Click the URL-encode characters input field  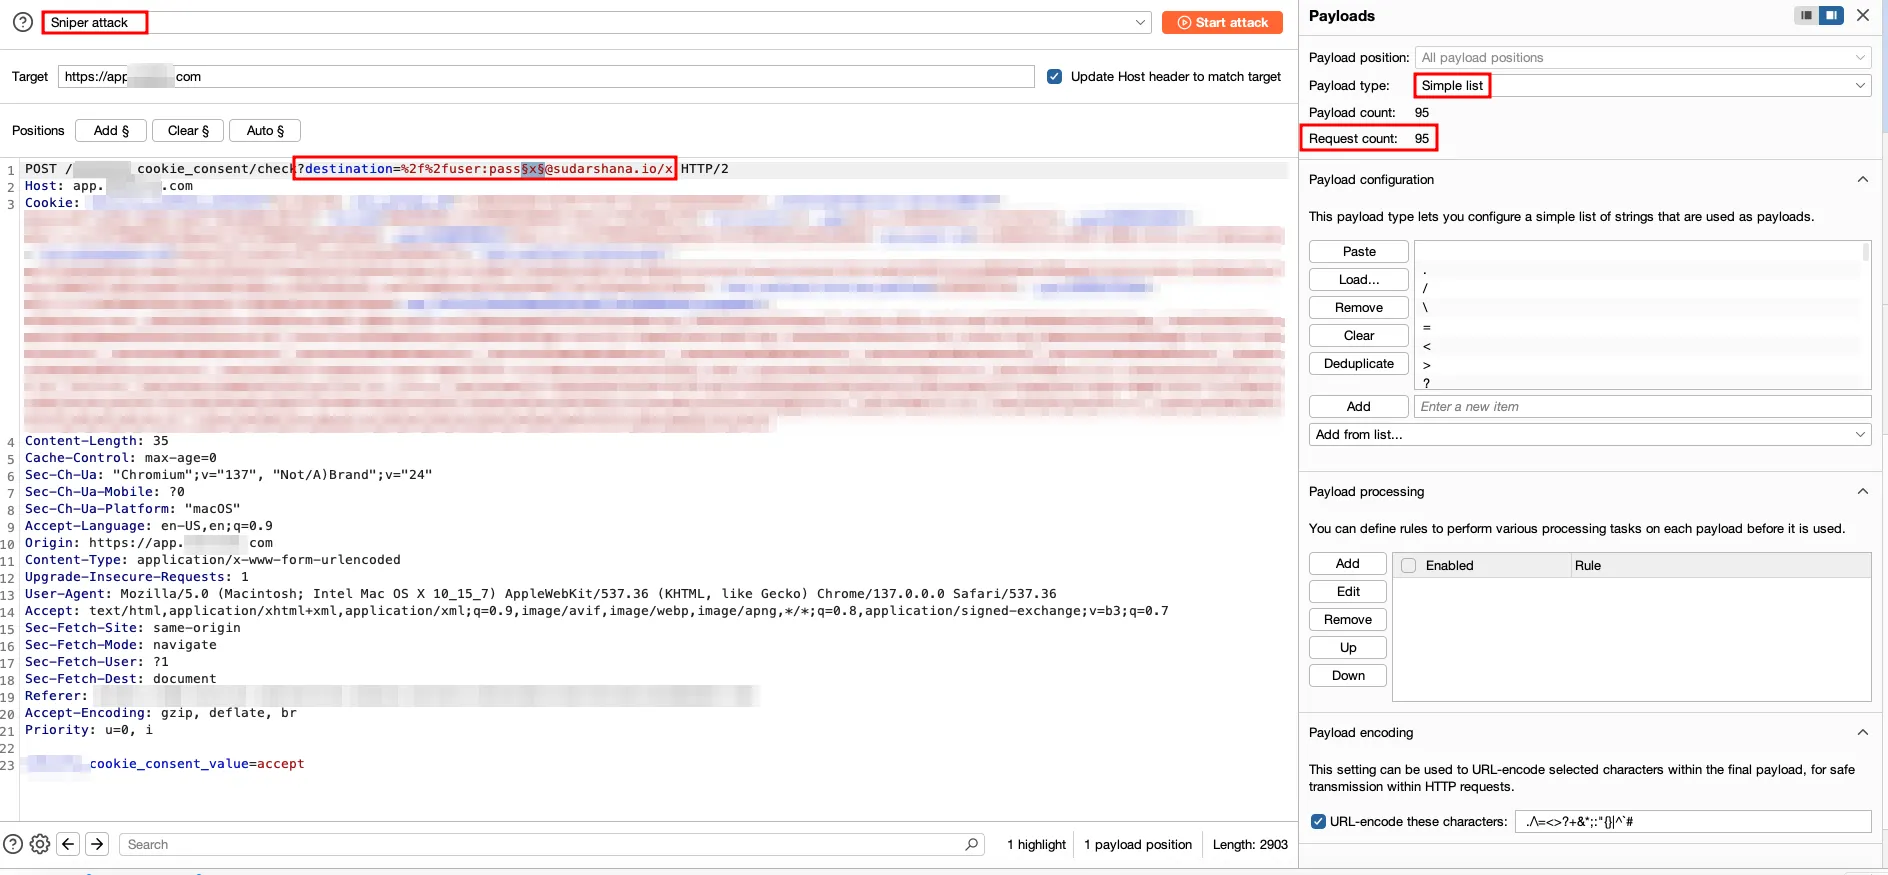1693,821
